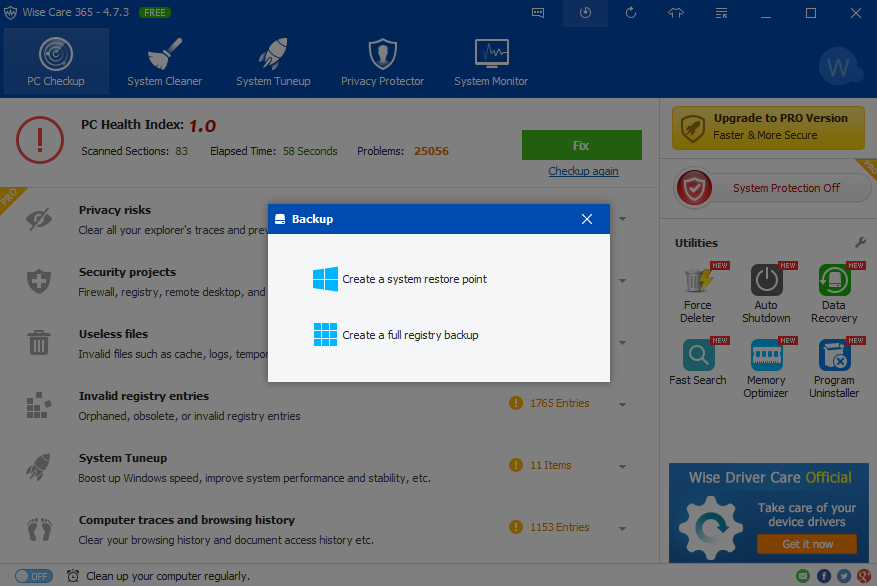877x586 pixels.
Task: Open the backup icon in title bar
Action: pos(585,13)
